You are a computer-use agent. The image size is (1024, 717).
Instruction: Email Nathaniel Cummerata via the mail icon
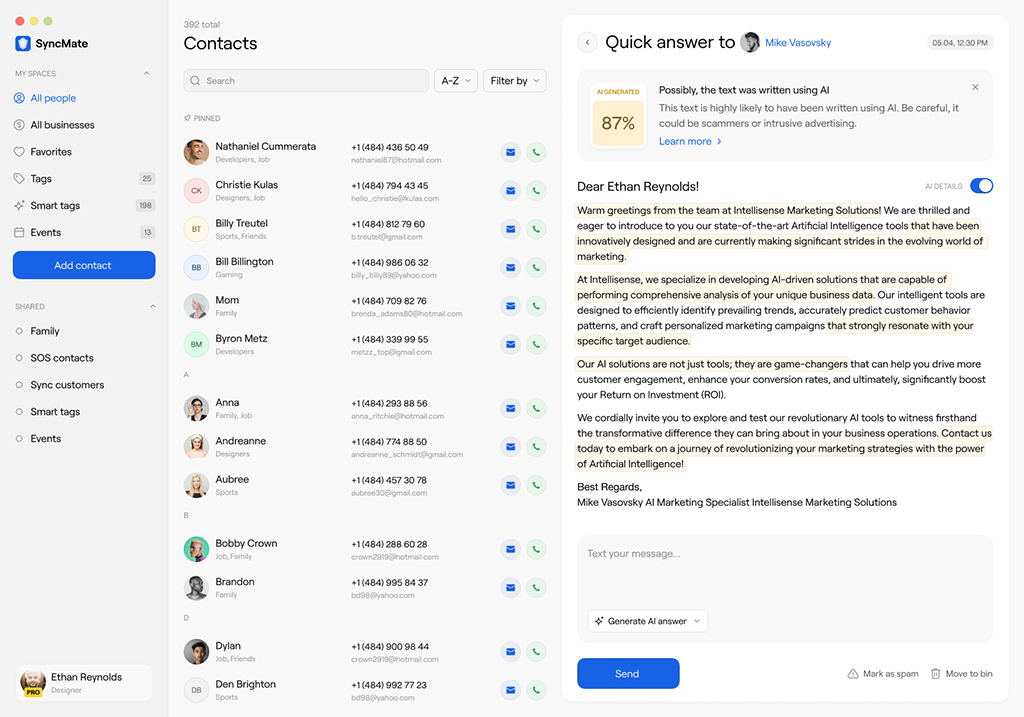point(511,152)
